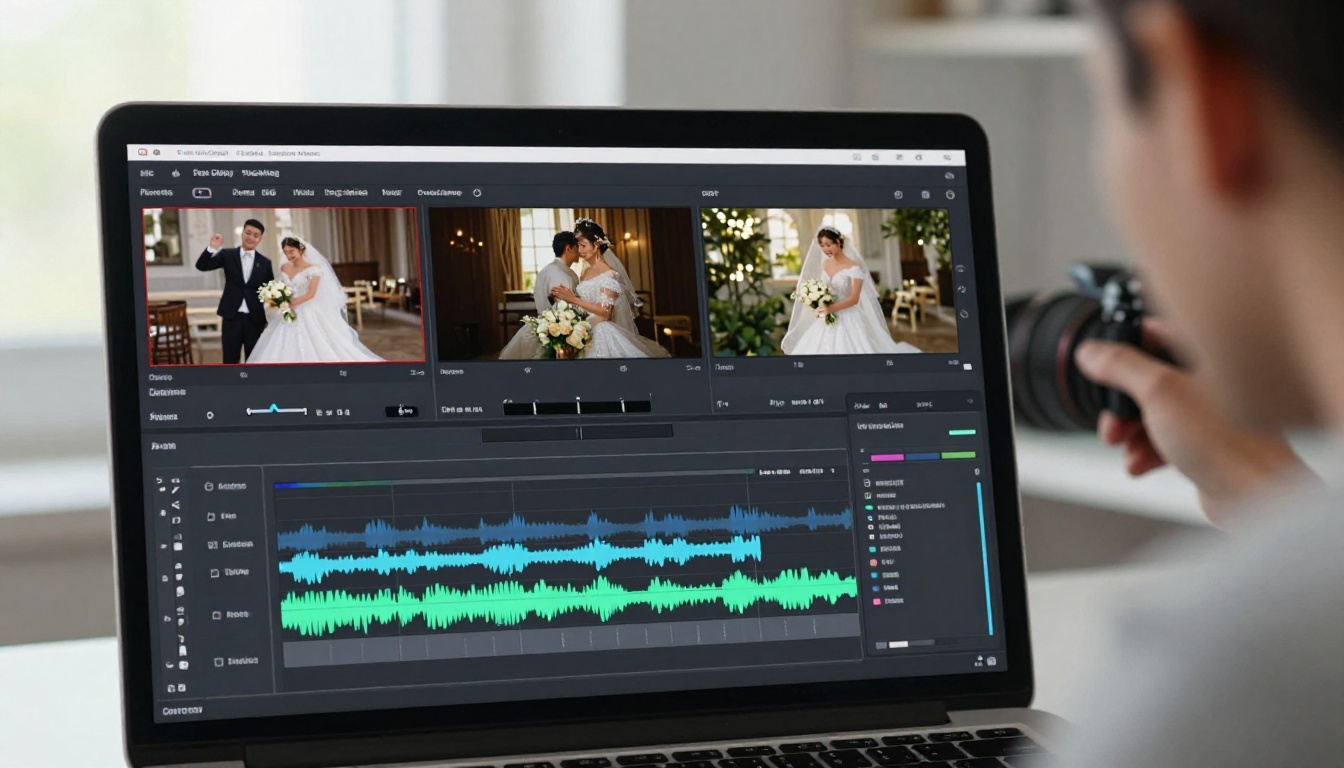The image size is (1344, 768).
Task: Pick the green color swatch in the side panel
Action: click(958, 455)
